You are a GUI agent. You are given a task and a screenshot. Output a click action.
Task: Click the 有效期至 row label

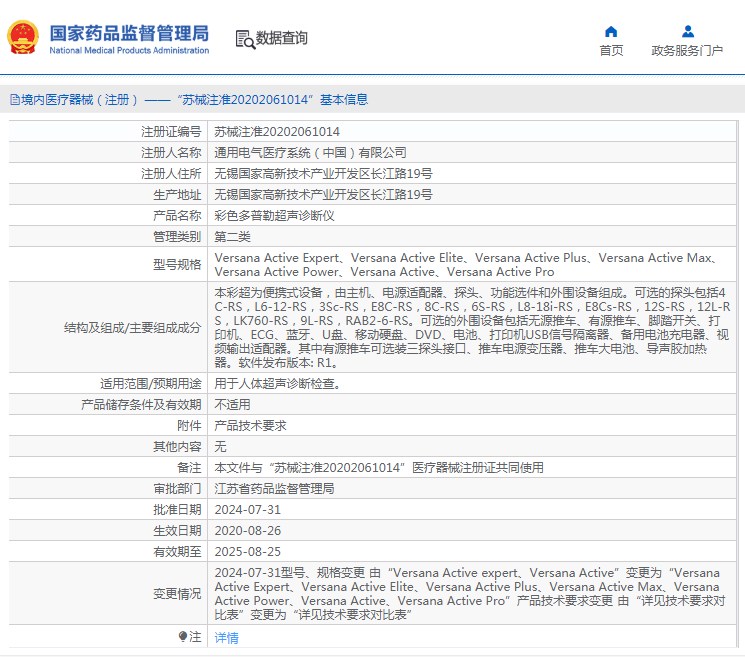tap(177, 552)
